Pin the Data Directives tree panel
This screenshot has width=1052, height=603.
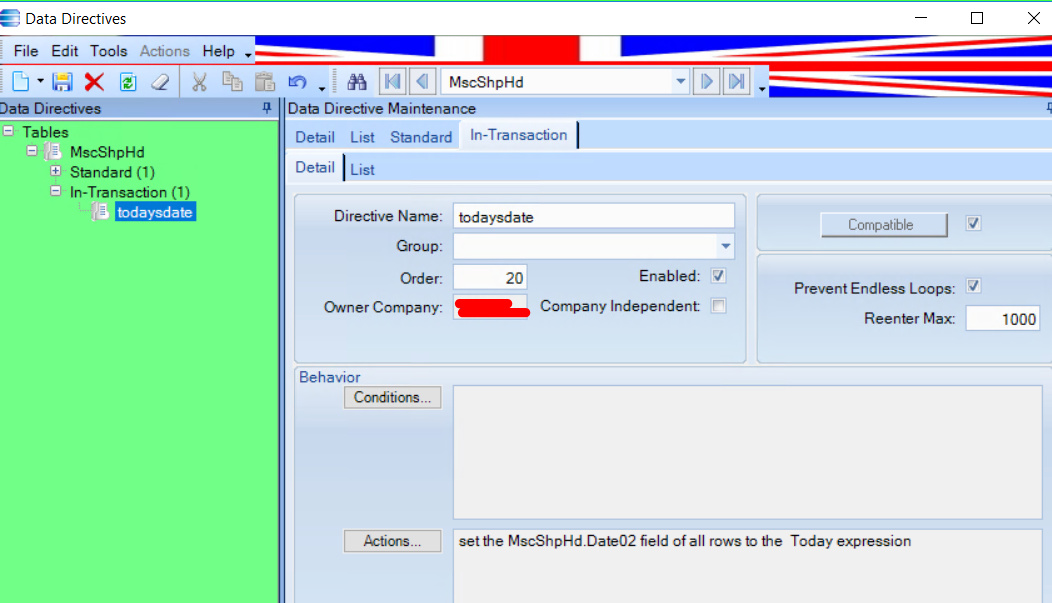[267, 107]
